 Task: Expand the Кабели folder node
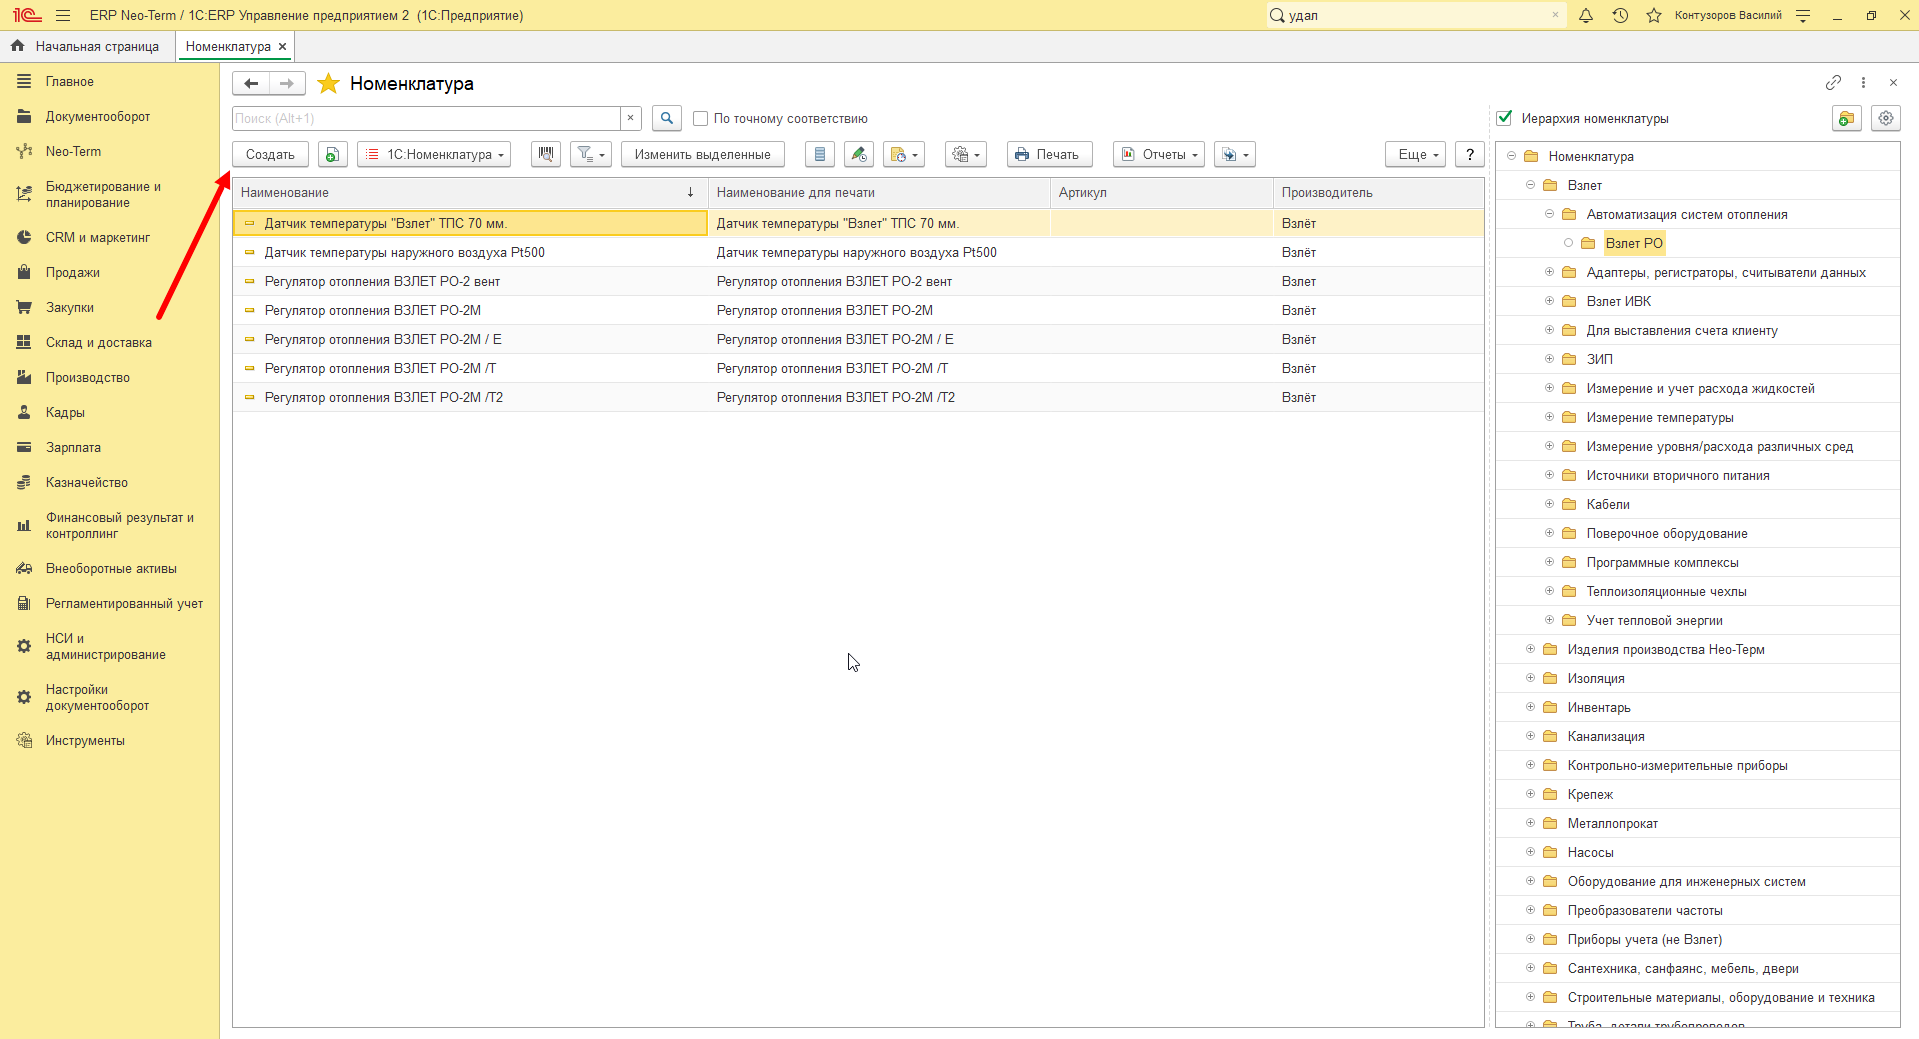(1549, 504)
